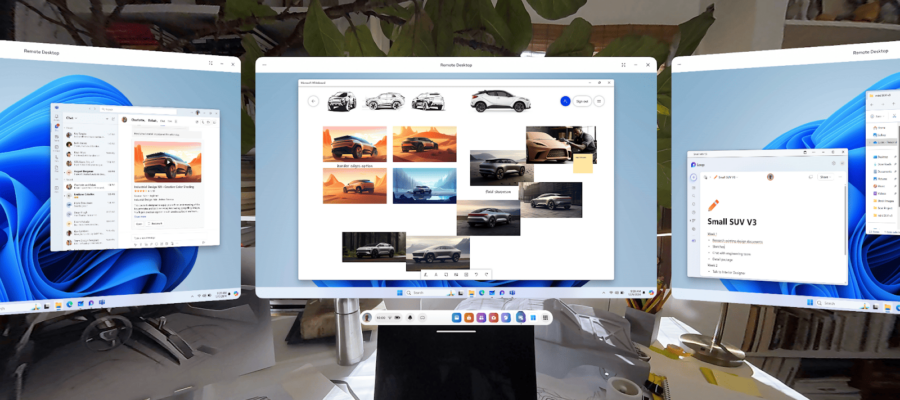Open the Share button in Loop window

(x=824, y=176)
